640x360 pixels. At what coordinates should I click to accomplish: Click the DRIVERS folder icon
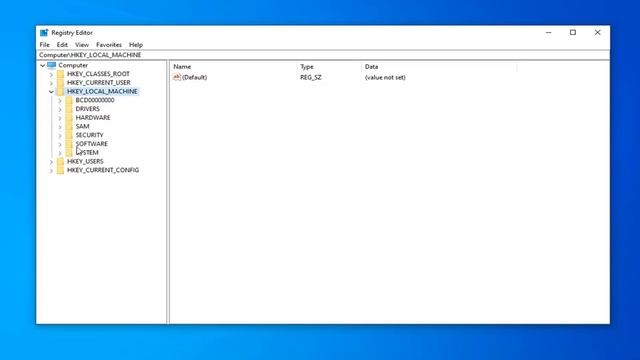click(69, 109)
